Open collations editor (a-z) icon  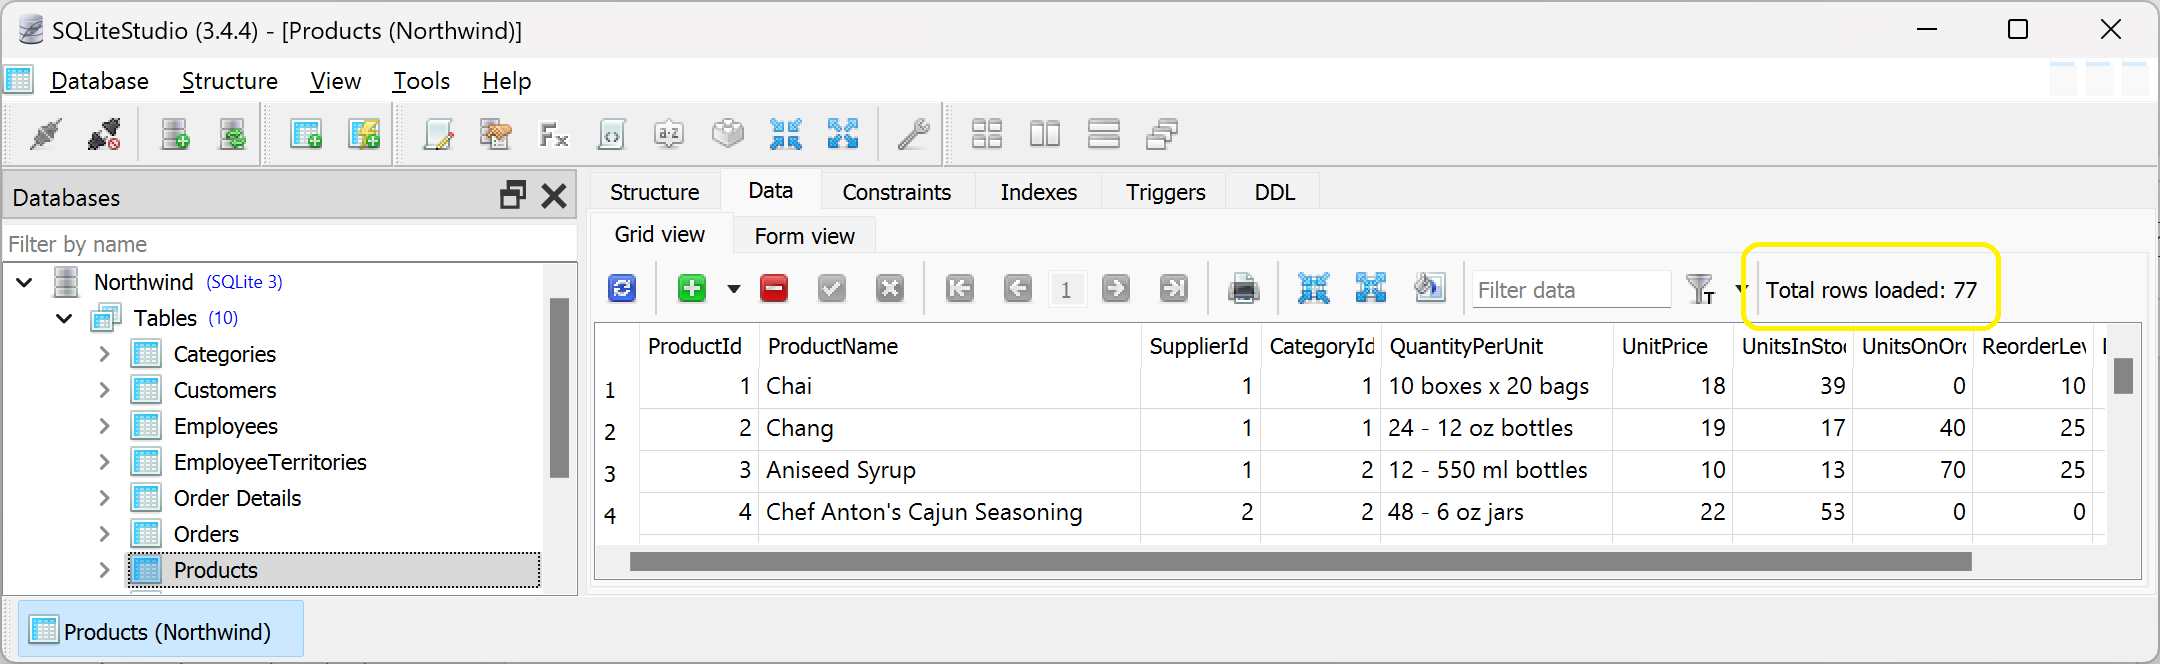669,133
